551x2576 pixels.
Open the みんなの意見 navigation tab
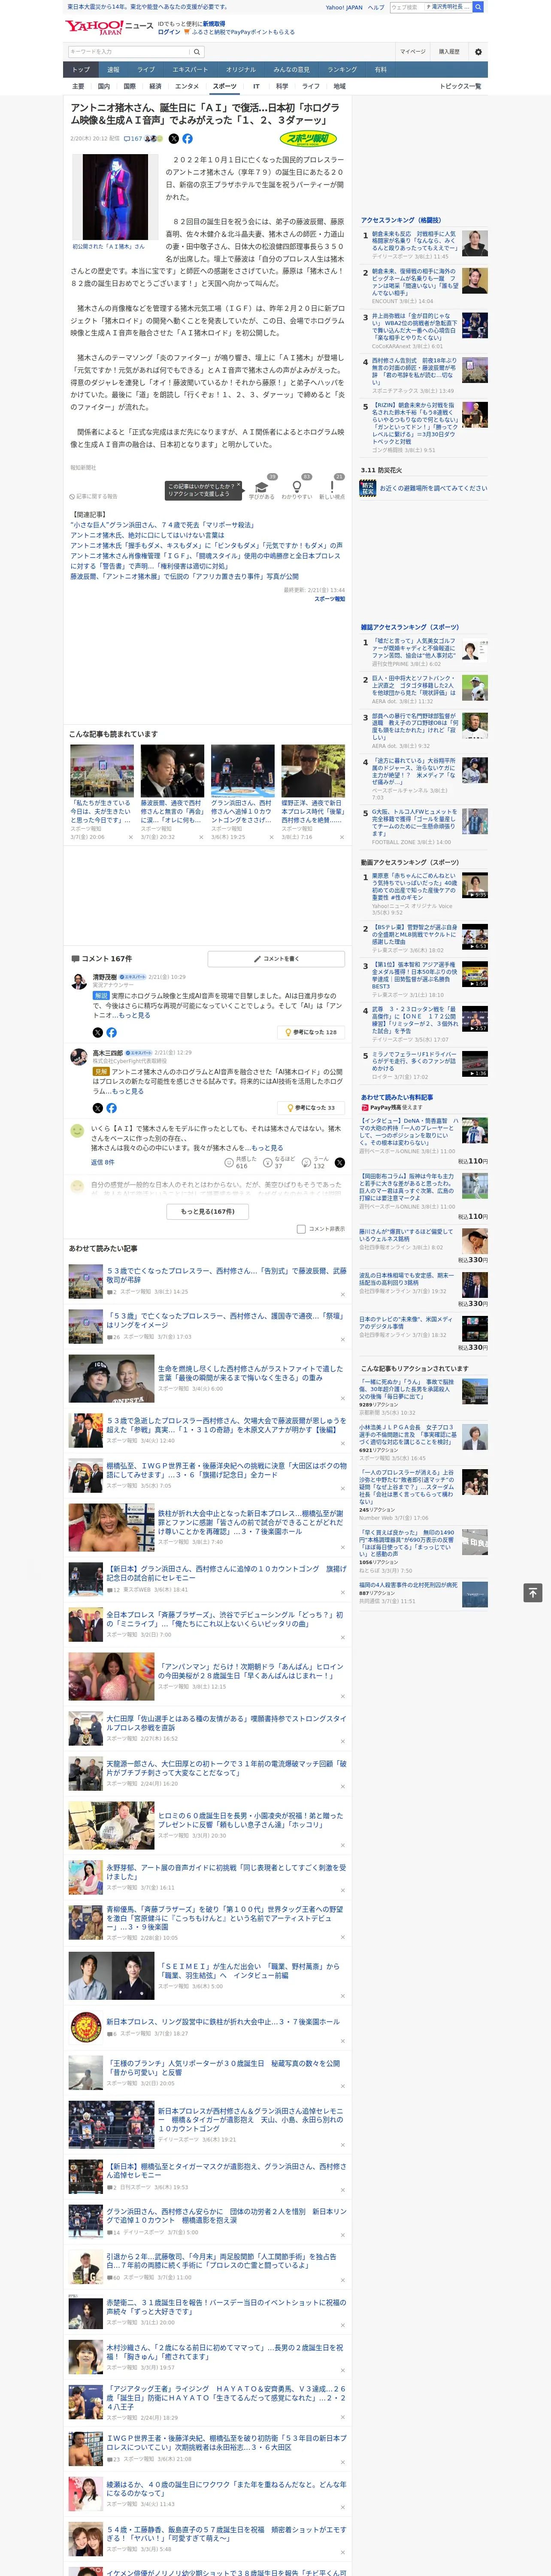(291, 70)
